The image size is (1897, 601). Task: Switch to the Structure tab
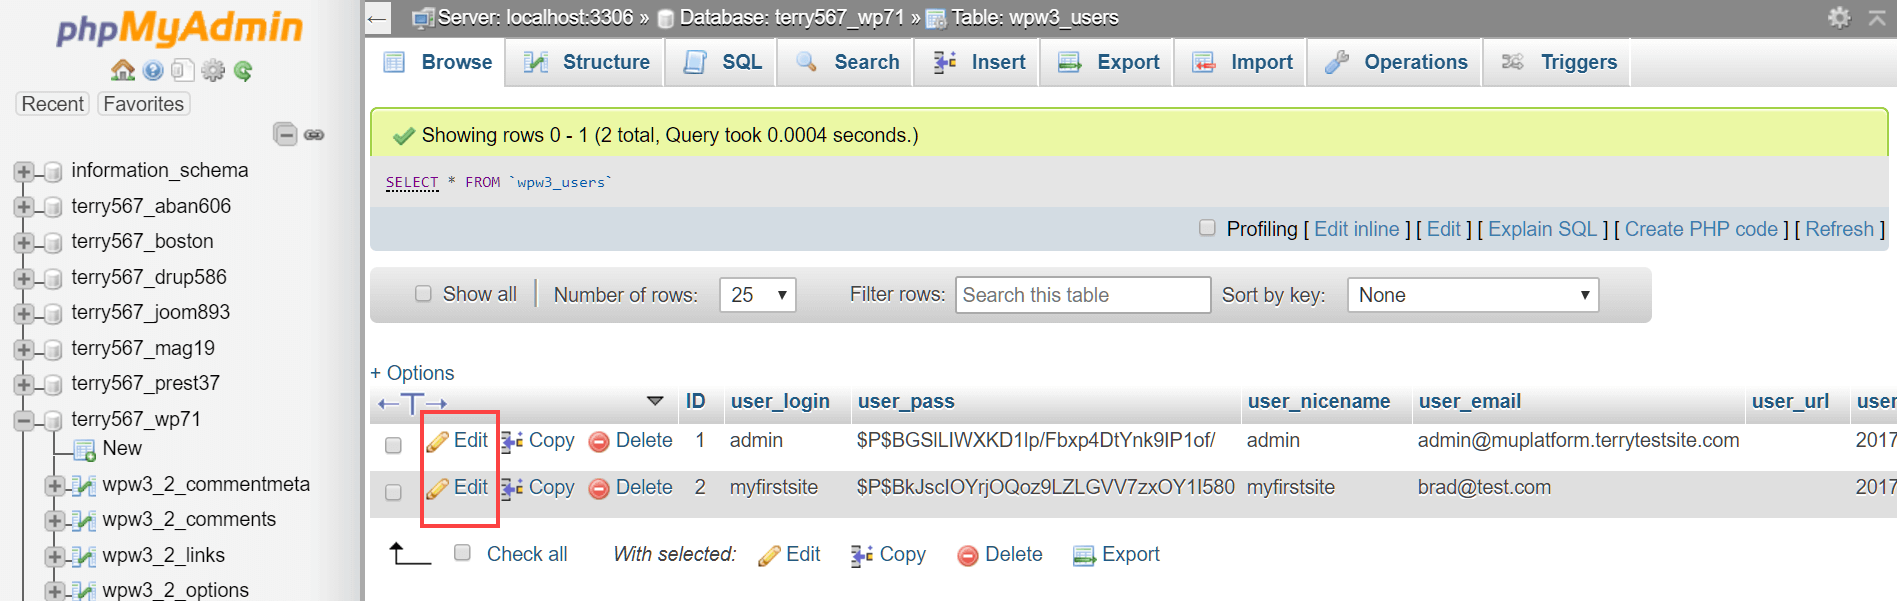coord(587,62)
